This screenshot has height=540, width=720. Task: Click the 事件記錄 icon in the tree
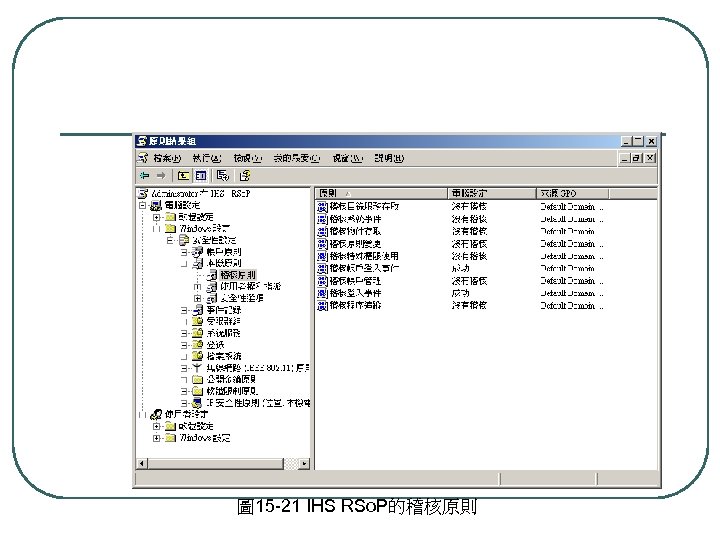(198, 310)
